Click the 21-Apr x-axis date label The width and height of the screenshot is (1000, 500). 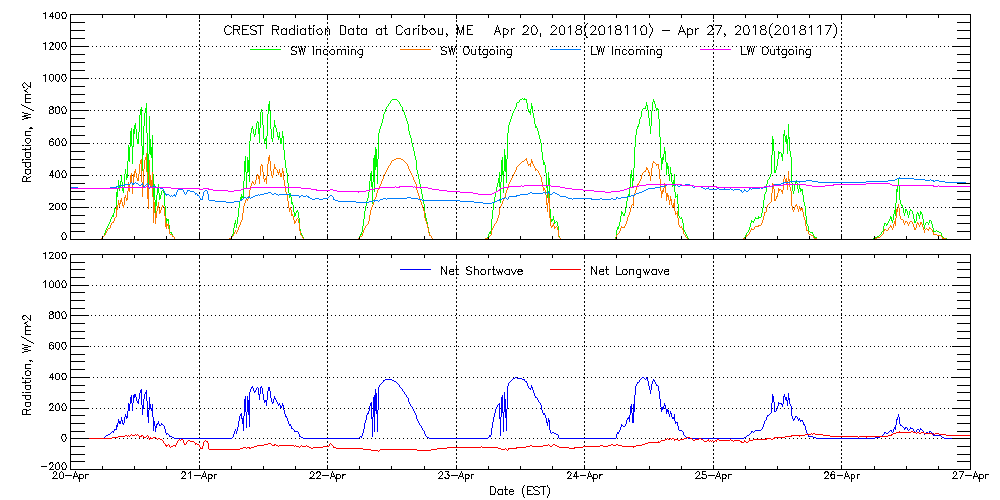pos(200,477)
